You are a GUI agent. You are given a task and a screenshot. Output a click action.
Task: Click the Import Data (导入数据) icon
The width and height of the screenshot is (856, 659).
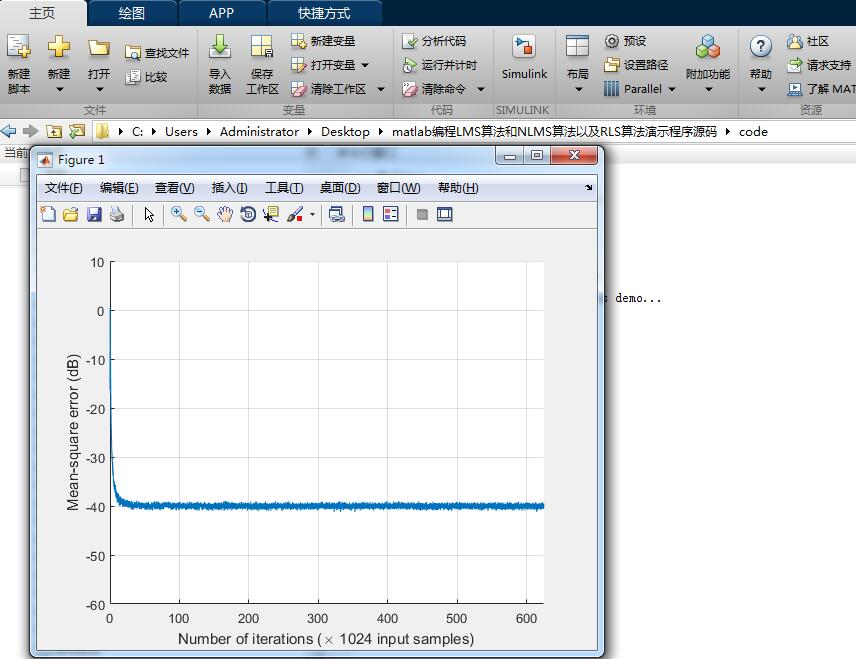[x=219, y=46]
